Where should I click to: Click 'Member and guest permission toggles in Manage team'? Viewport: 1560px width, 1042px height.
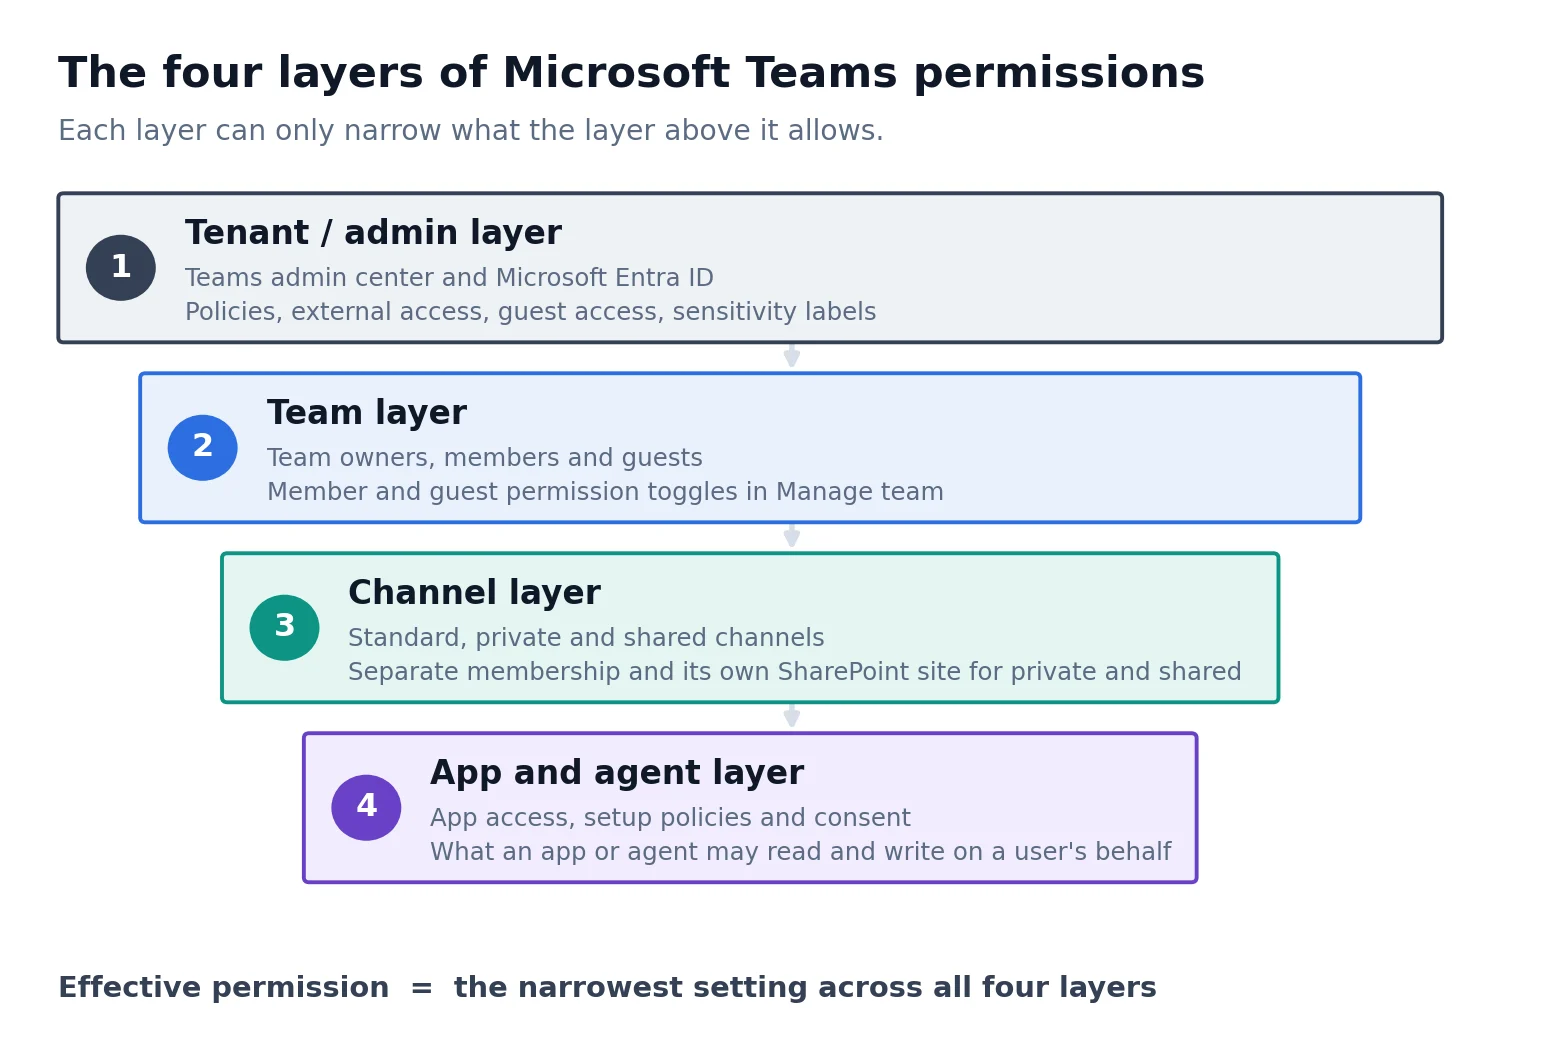pos(605,492)
